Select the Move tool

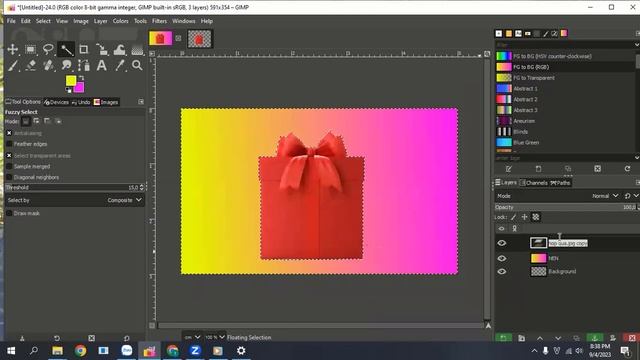13,49
